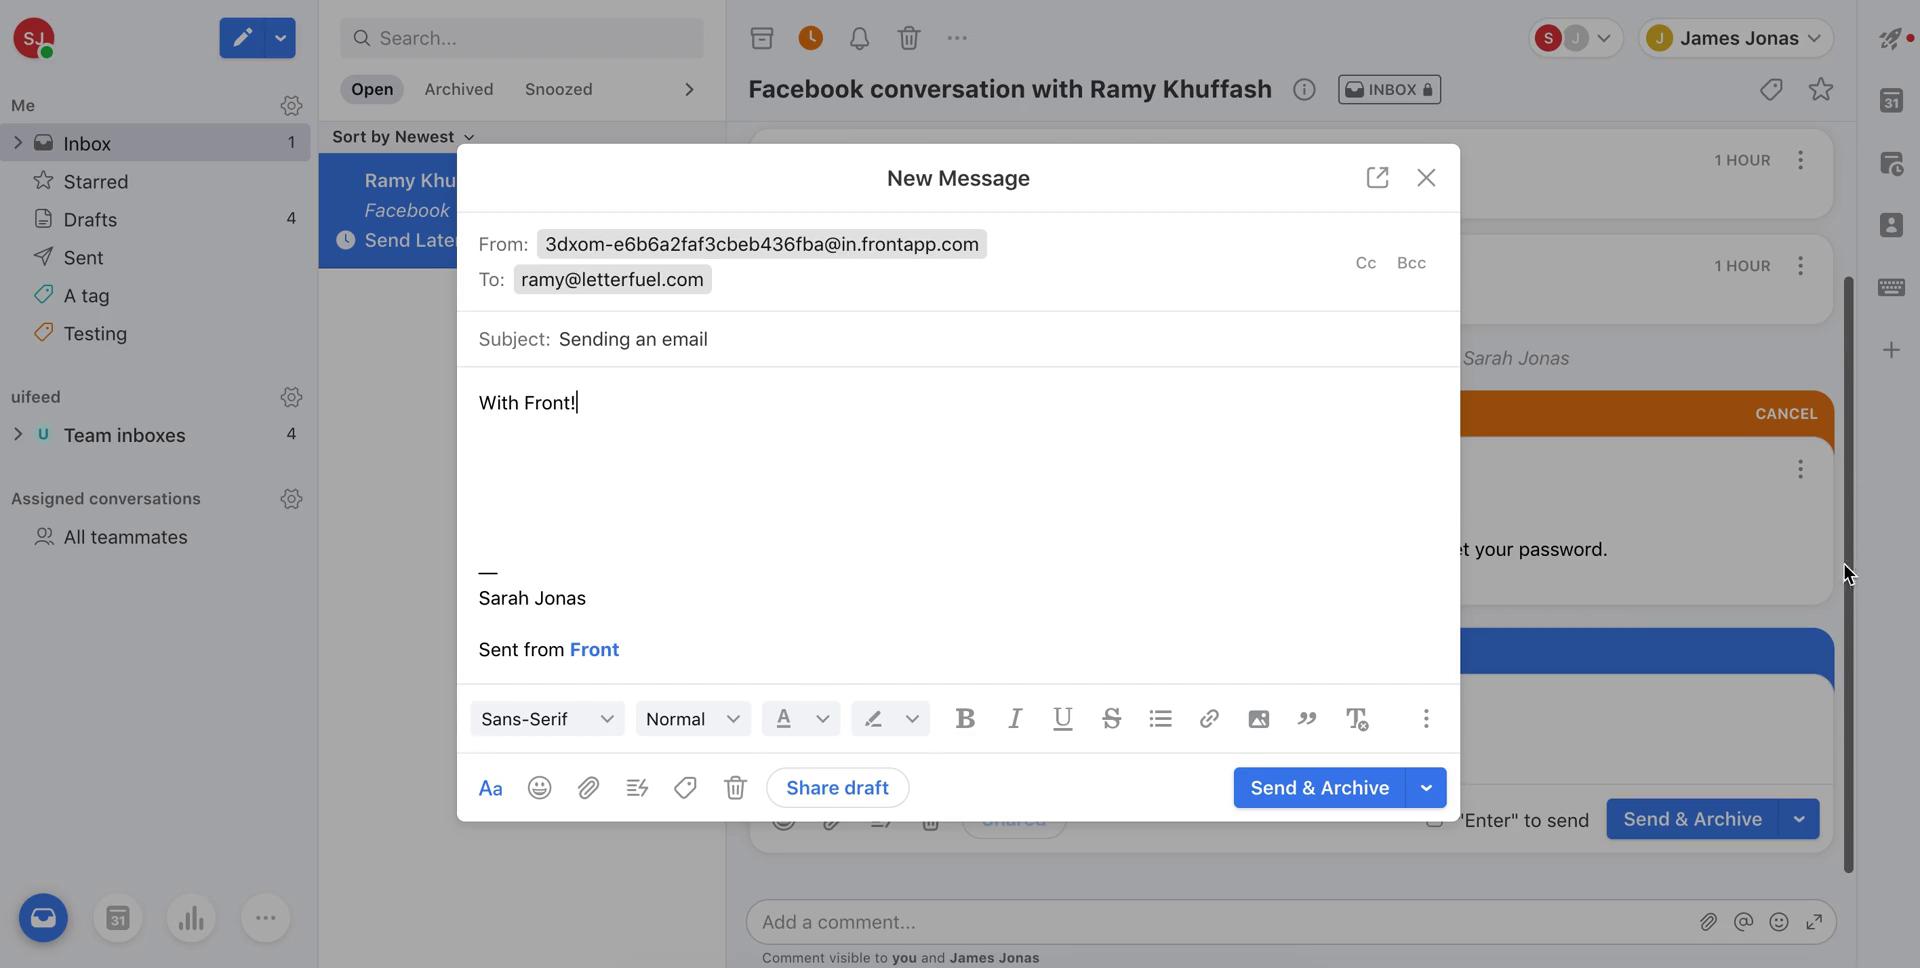The width and height of the screenshot is (1920, 968).
Task: Open contacts panel in right sidebar
Action: pyautogui.click(x=1891, y=225)
